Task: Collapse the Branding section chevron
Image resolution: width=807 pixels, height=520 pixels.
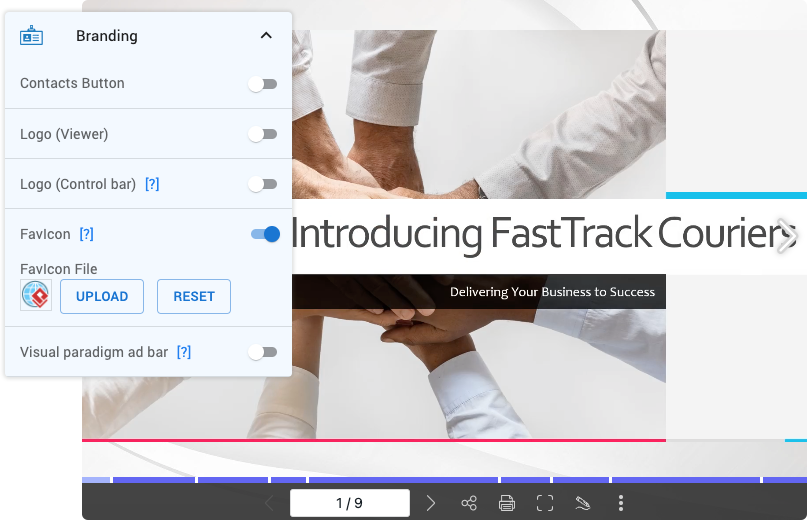Action: tap(266, 36)
